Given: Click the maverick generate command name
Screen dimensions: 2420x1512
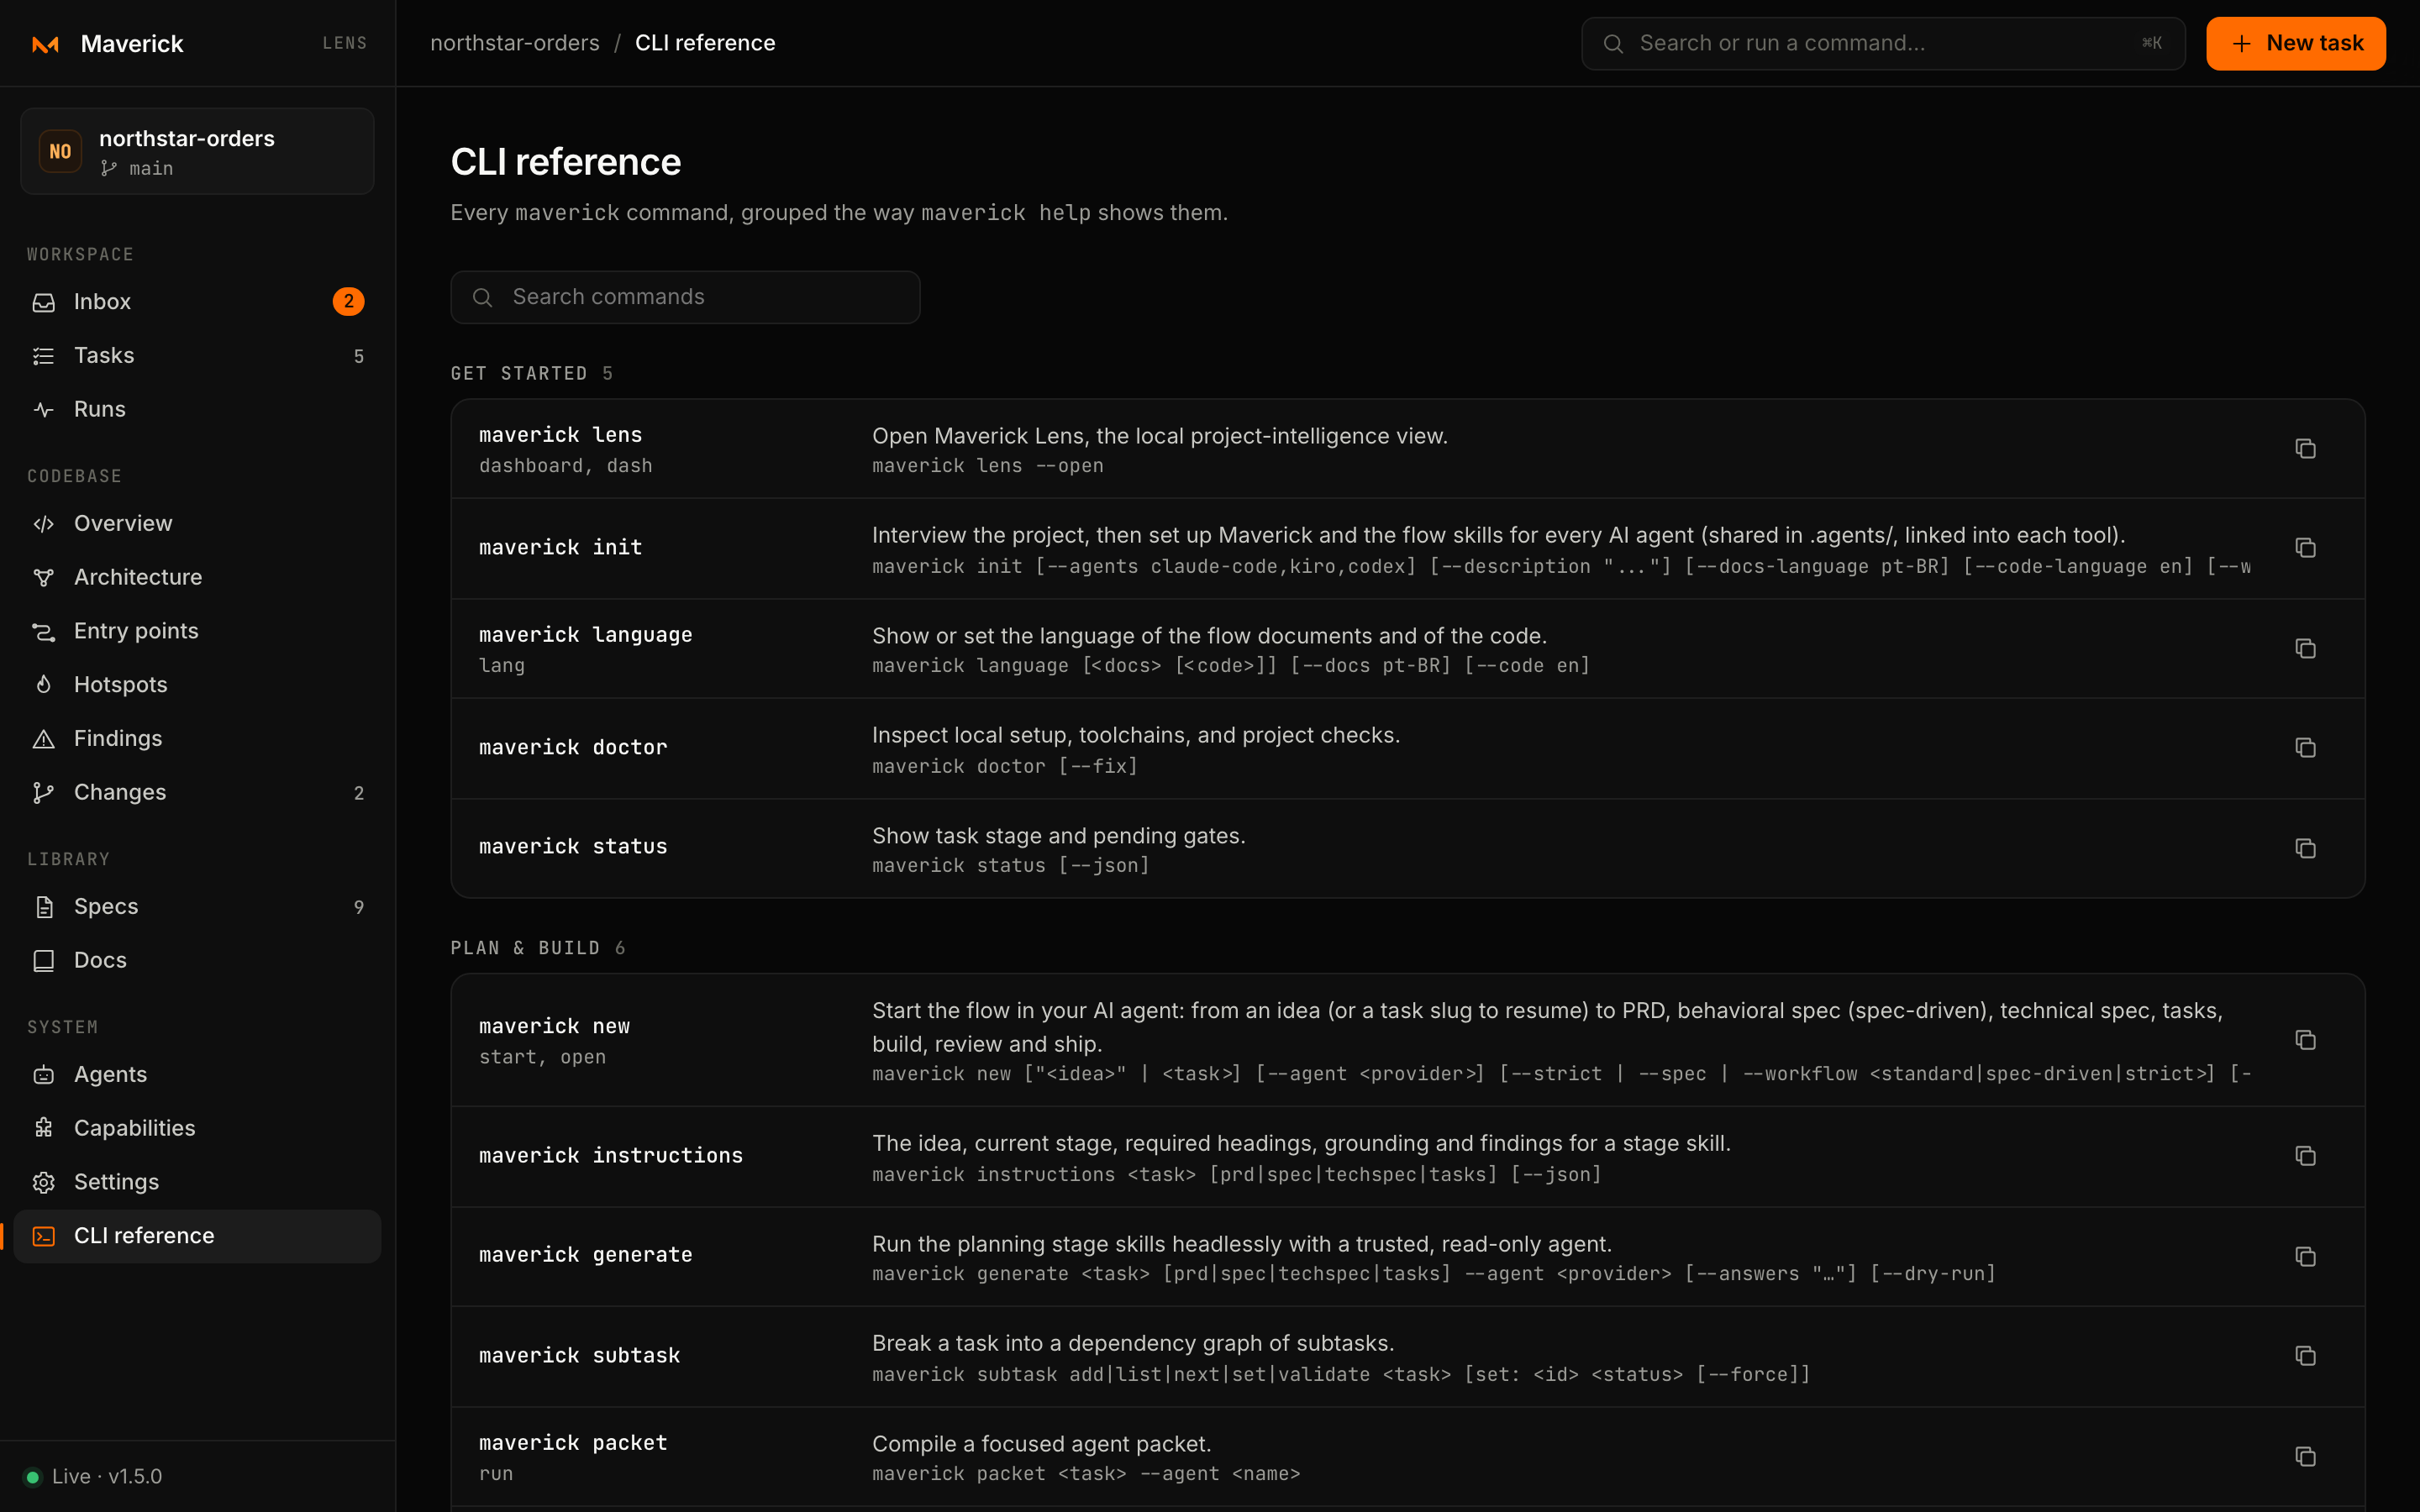Looking at the screenshot, I should (x=586, y=1255).
